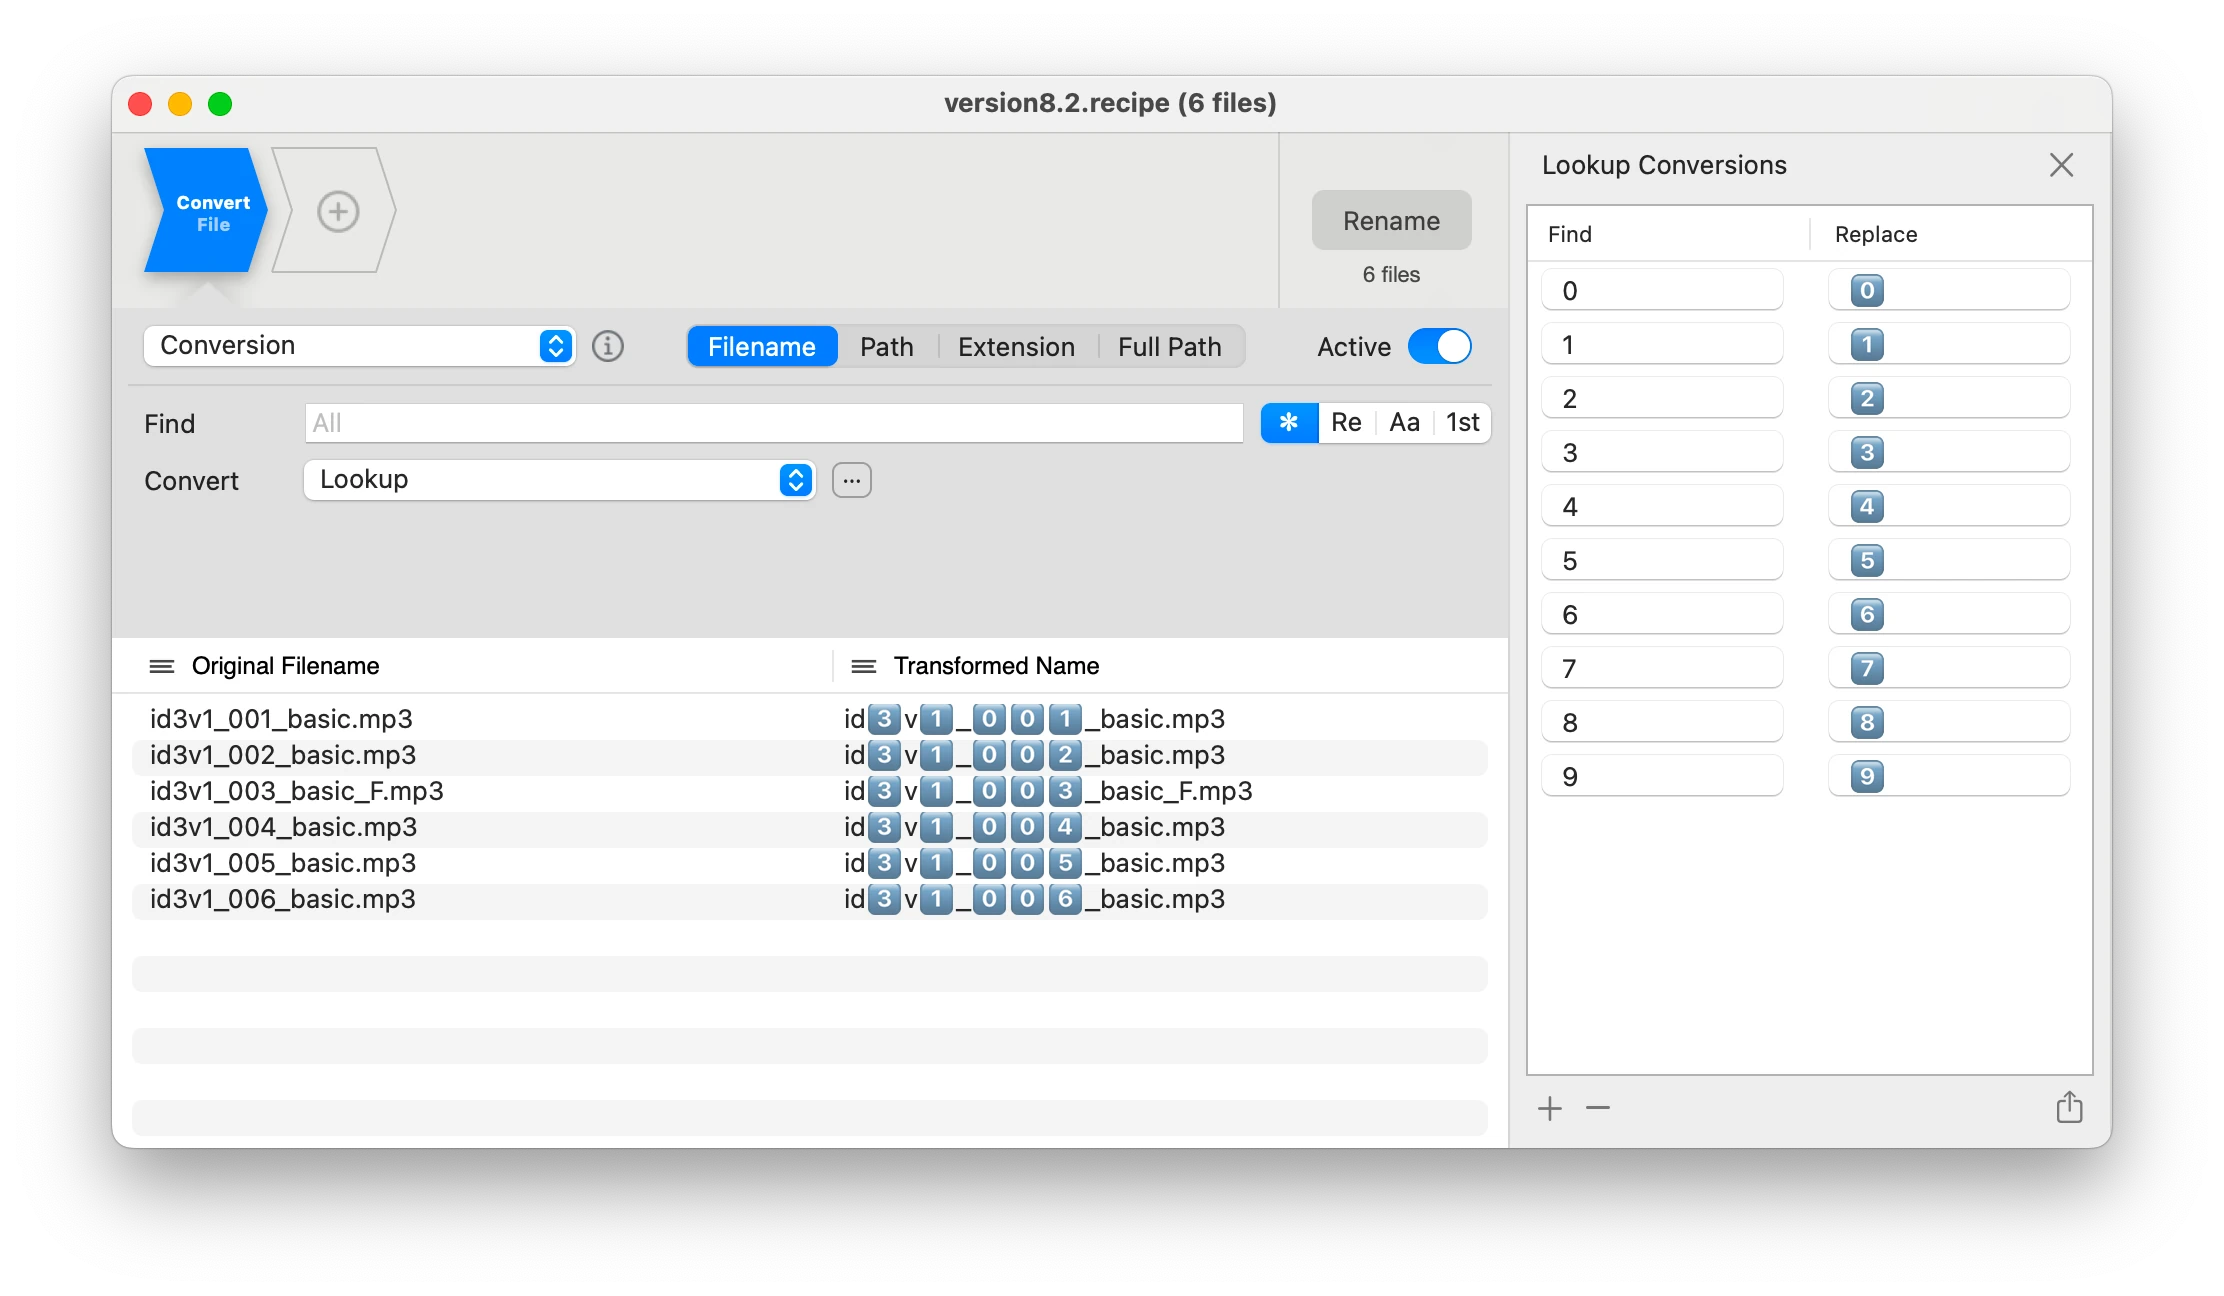The width and height of the screenshot is (2224, 1296).
Task: Switch to the Full Path tab
Action: [x=1169, y=347]
